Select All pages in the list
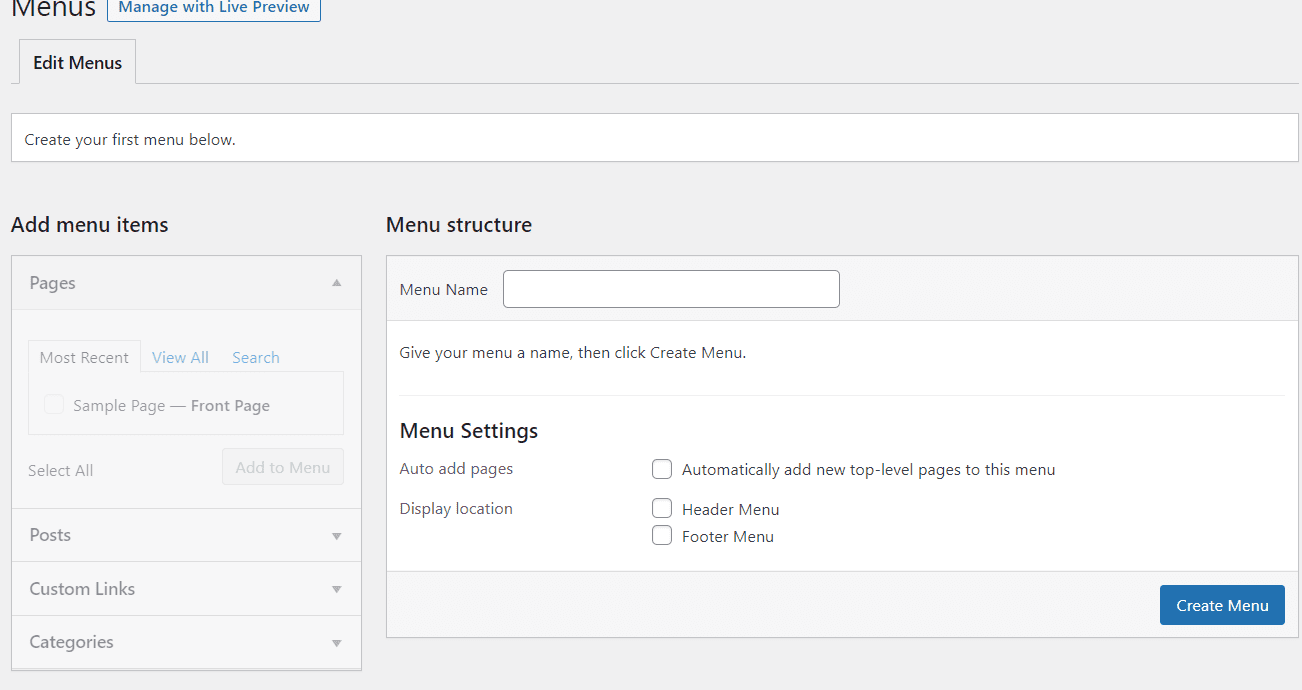 (60, 470)
